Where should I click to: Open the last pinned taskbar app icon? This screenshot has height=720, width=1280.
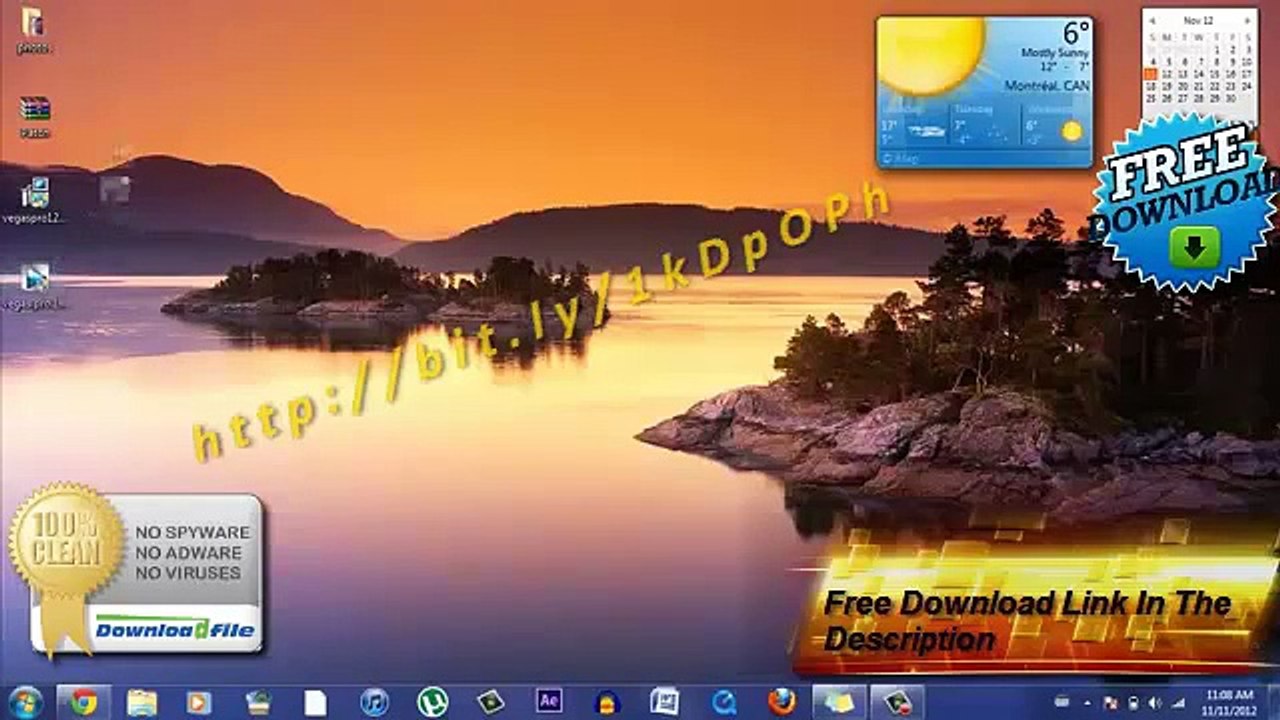point(897,702)
